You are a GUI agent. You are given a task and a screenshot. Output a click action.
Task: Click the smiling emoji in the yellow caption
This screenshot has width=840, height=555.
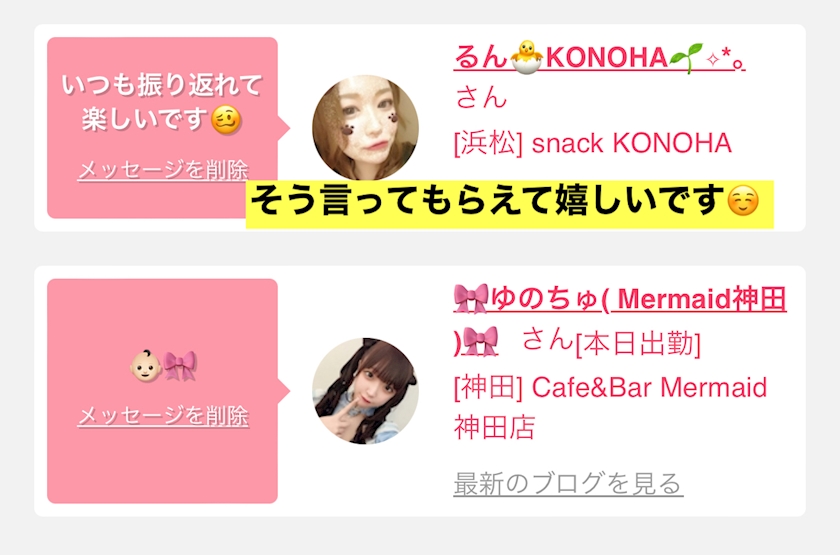point(743,201)
